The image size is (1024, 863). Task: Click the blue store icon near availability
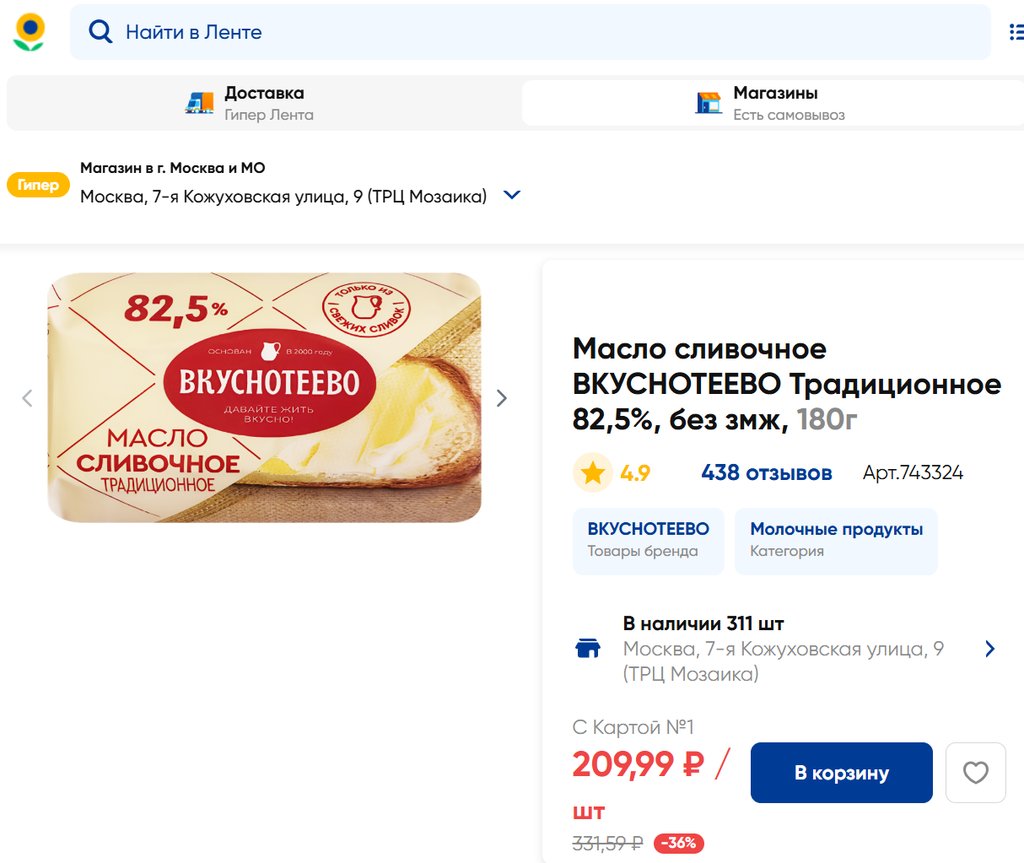click(588, 648)
